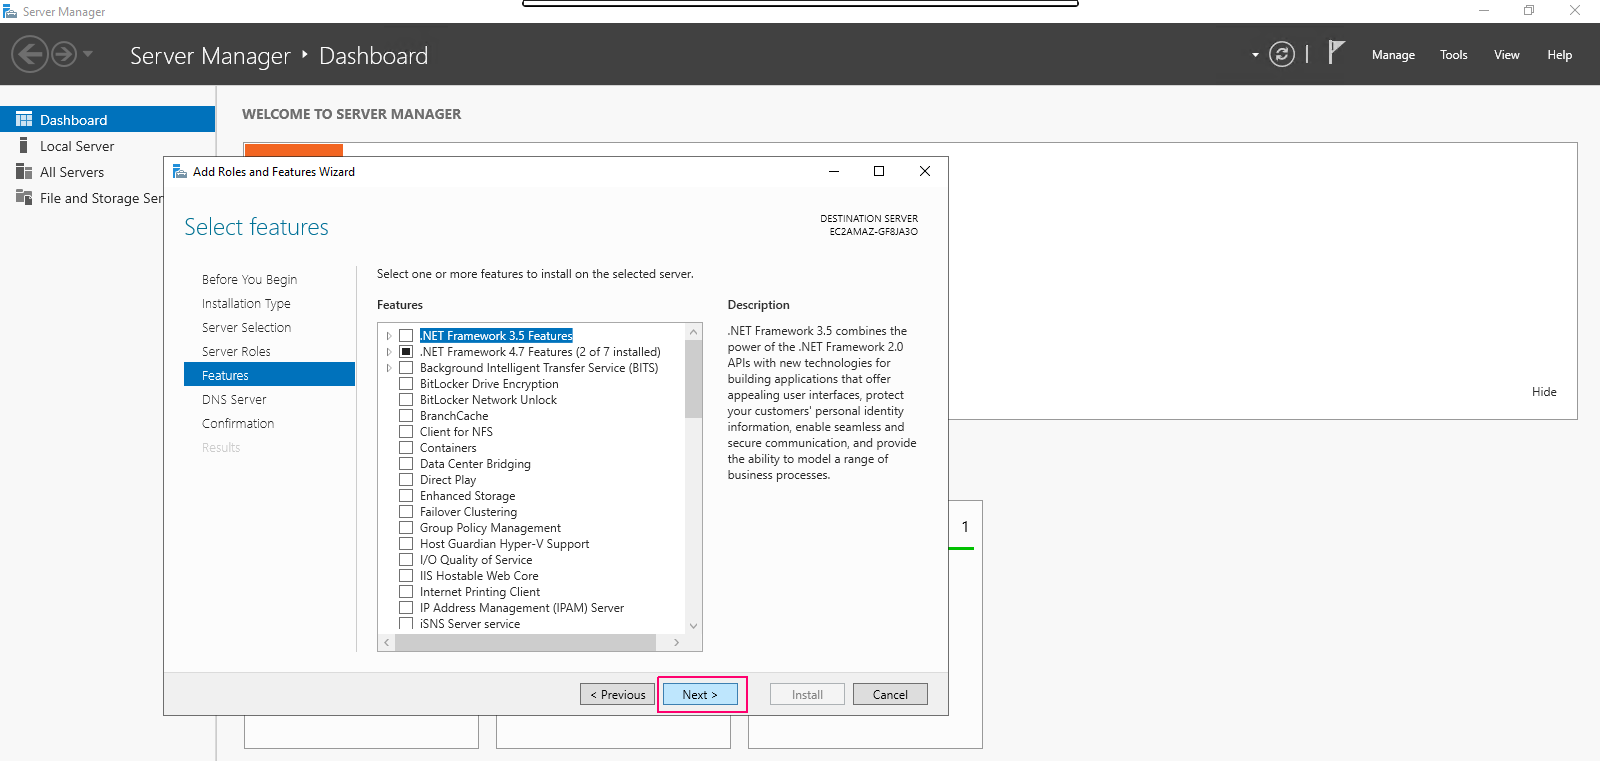The width and height of the screenshot is (1600, 761).
Task: Go to DNS Server step
Action: coord(234,400)
